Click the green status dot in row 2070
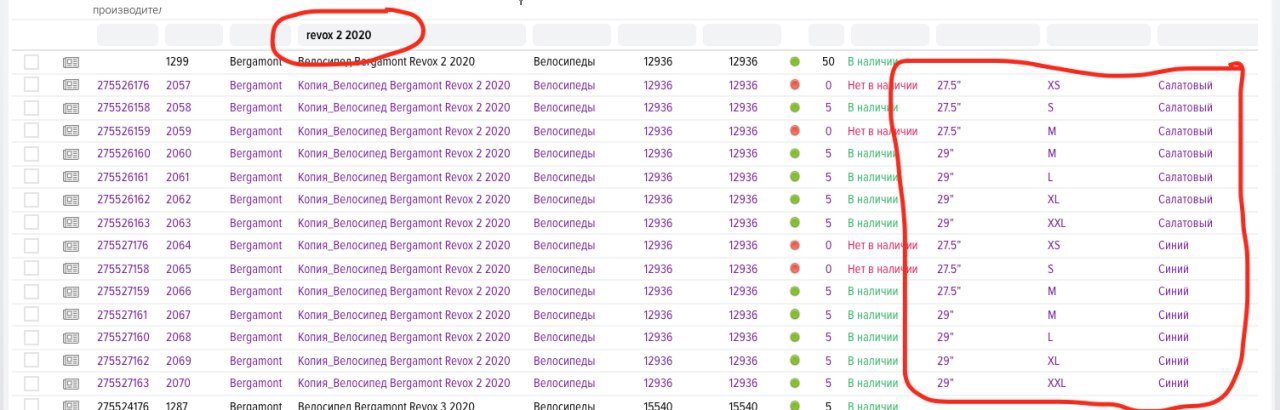Screen dimensions: 1280x410 [x=795, y=384]
